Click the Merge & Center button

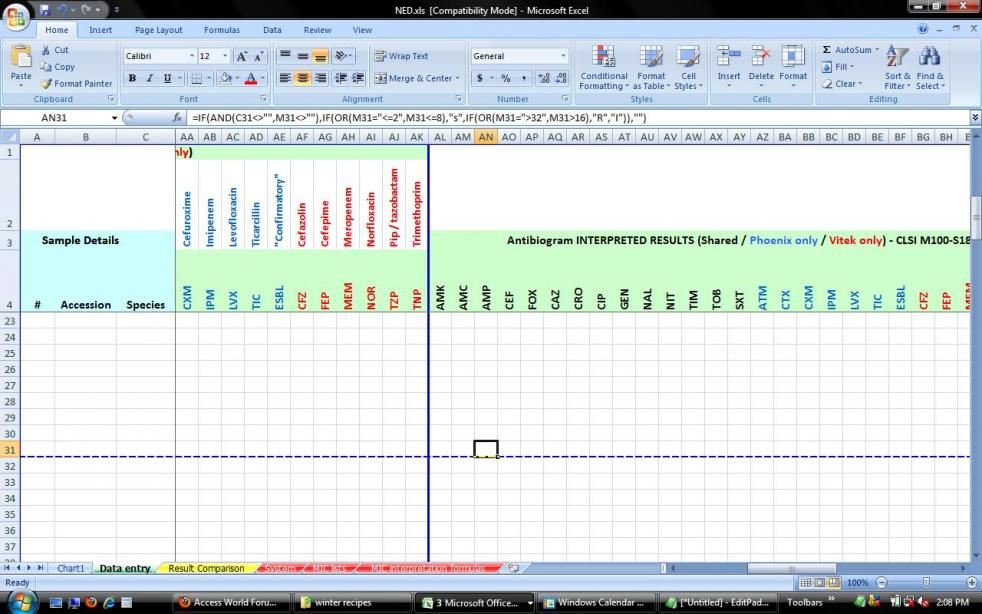(415, 78)
